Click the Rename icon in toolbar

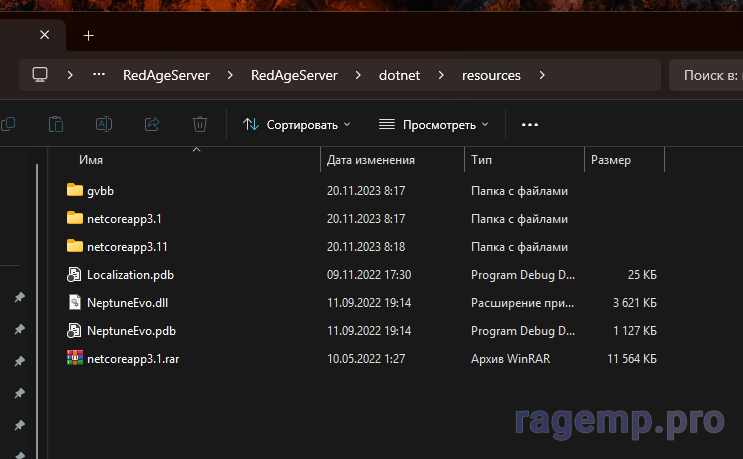coord(103,125)
